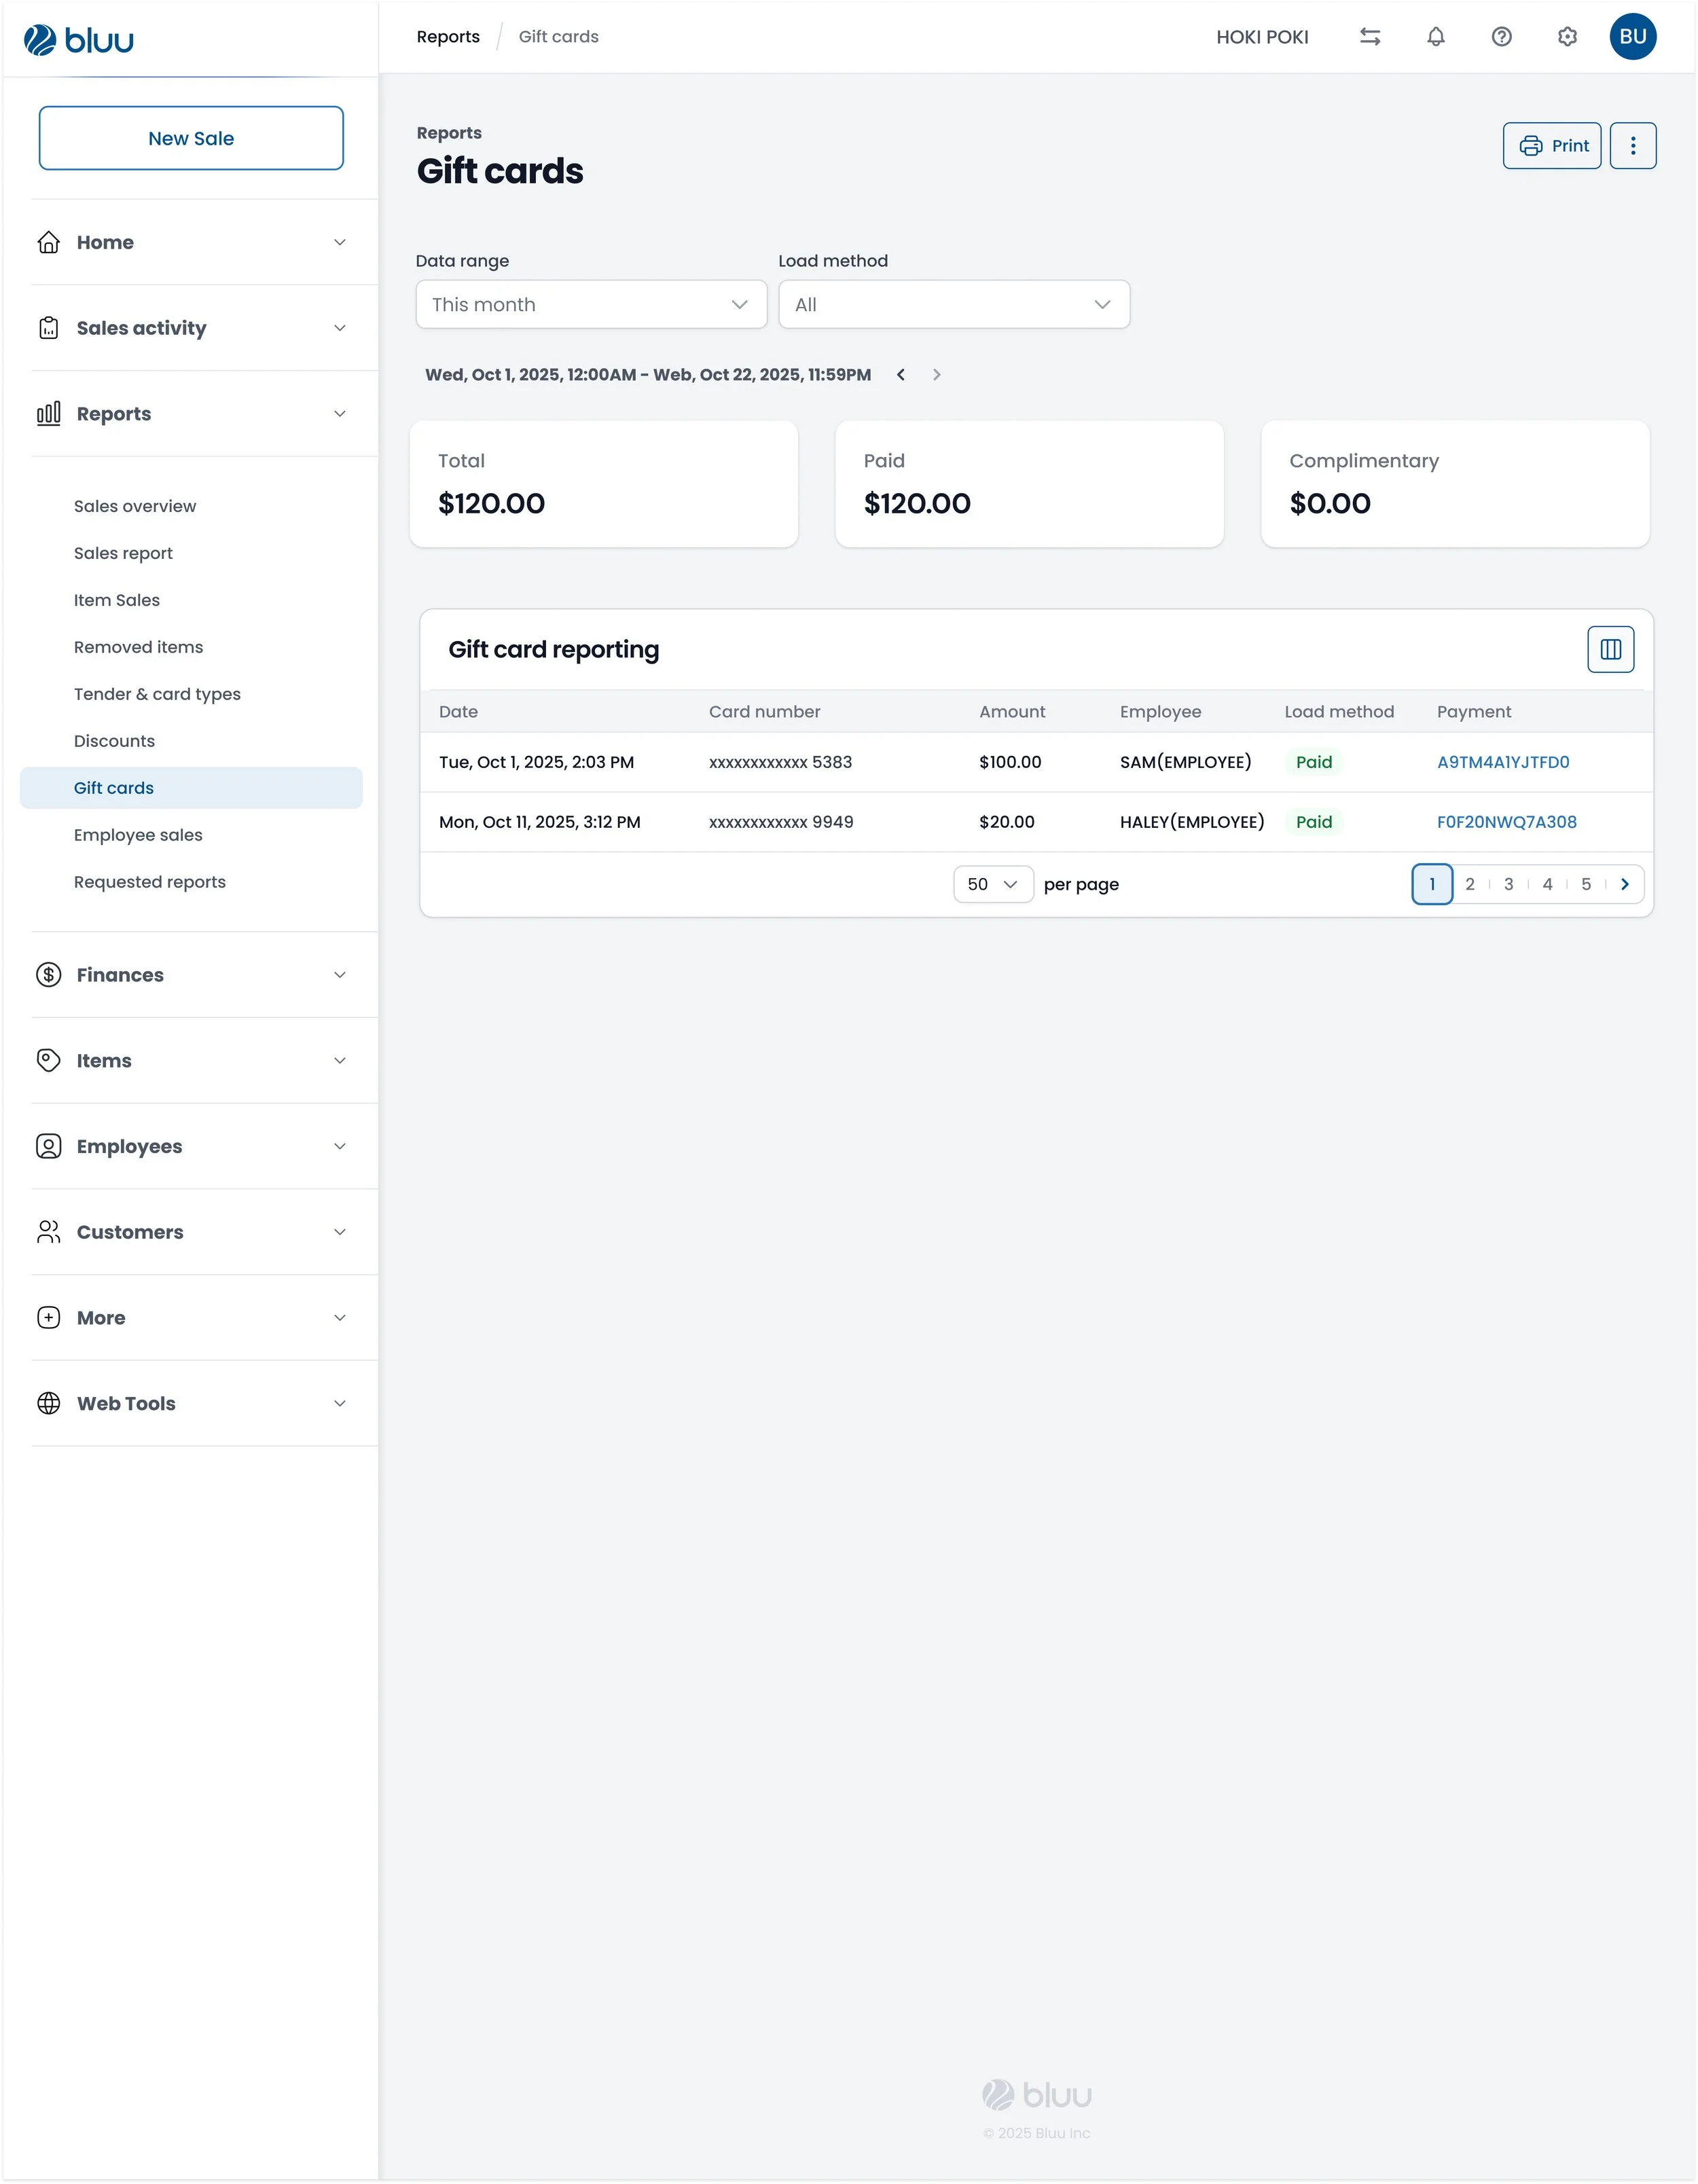Expand the Employees section chevron
Screen dimensions: 1698x2184
click(x=340, y=1147)
